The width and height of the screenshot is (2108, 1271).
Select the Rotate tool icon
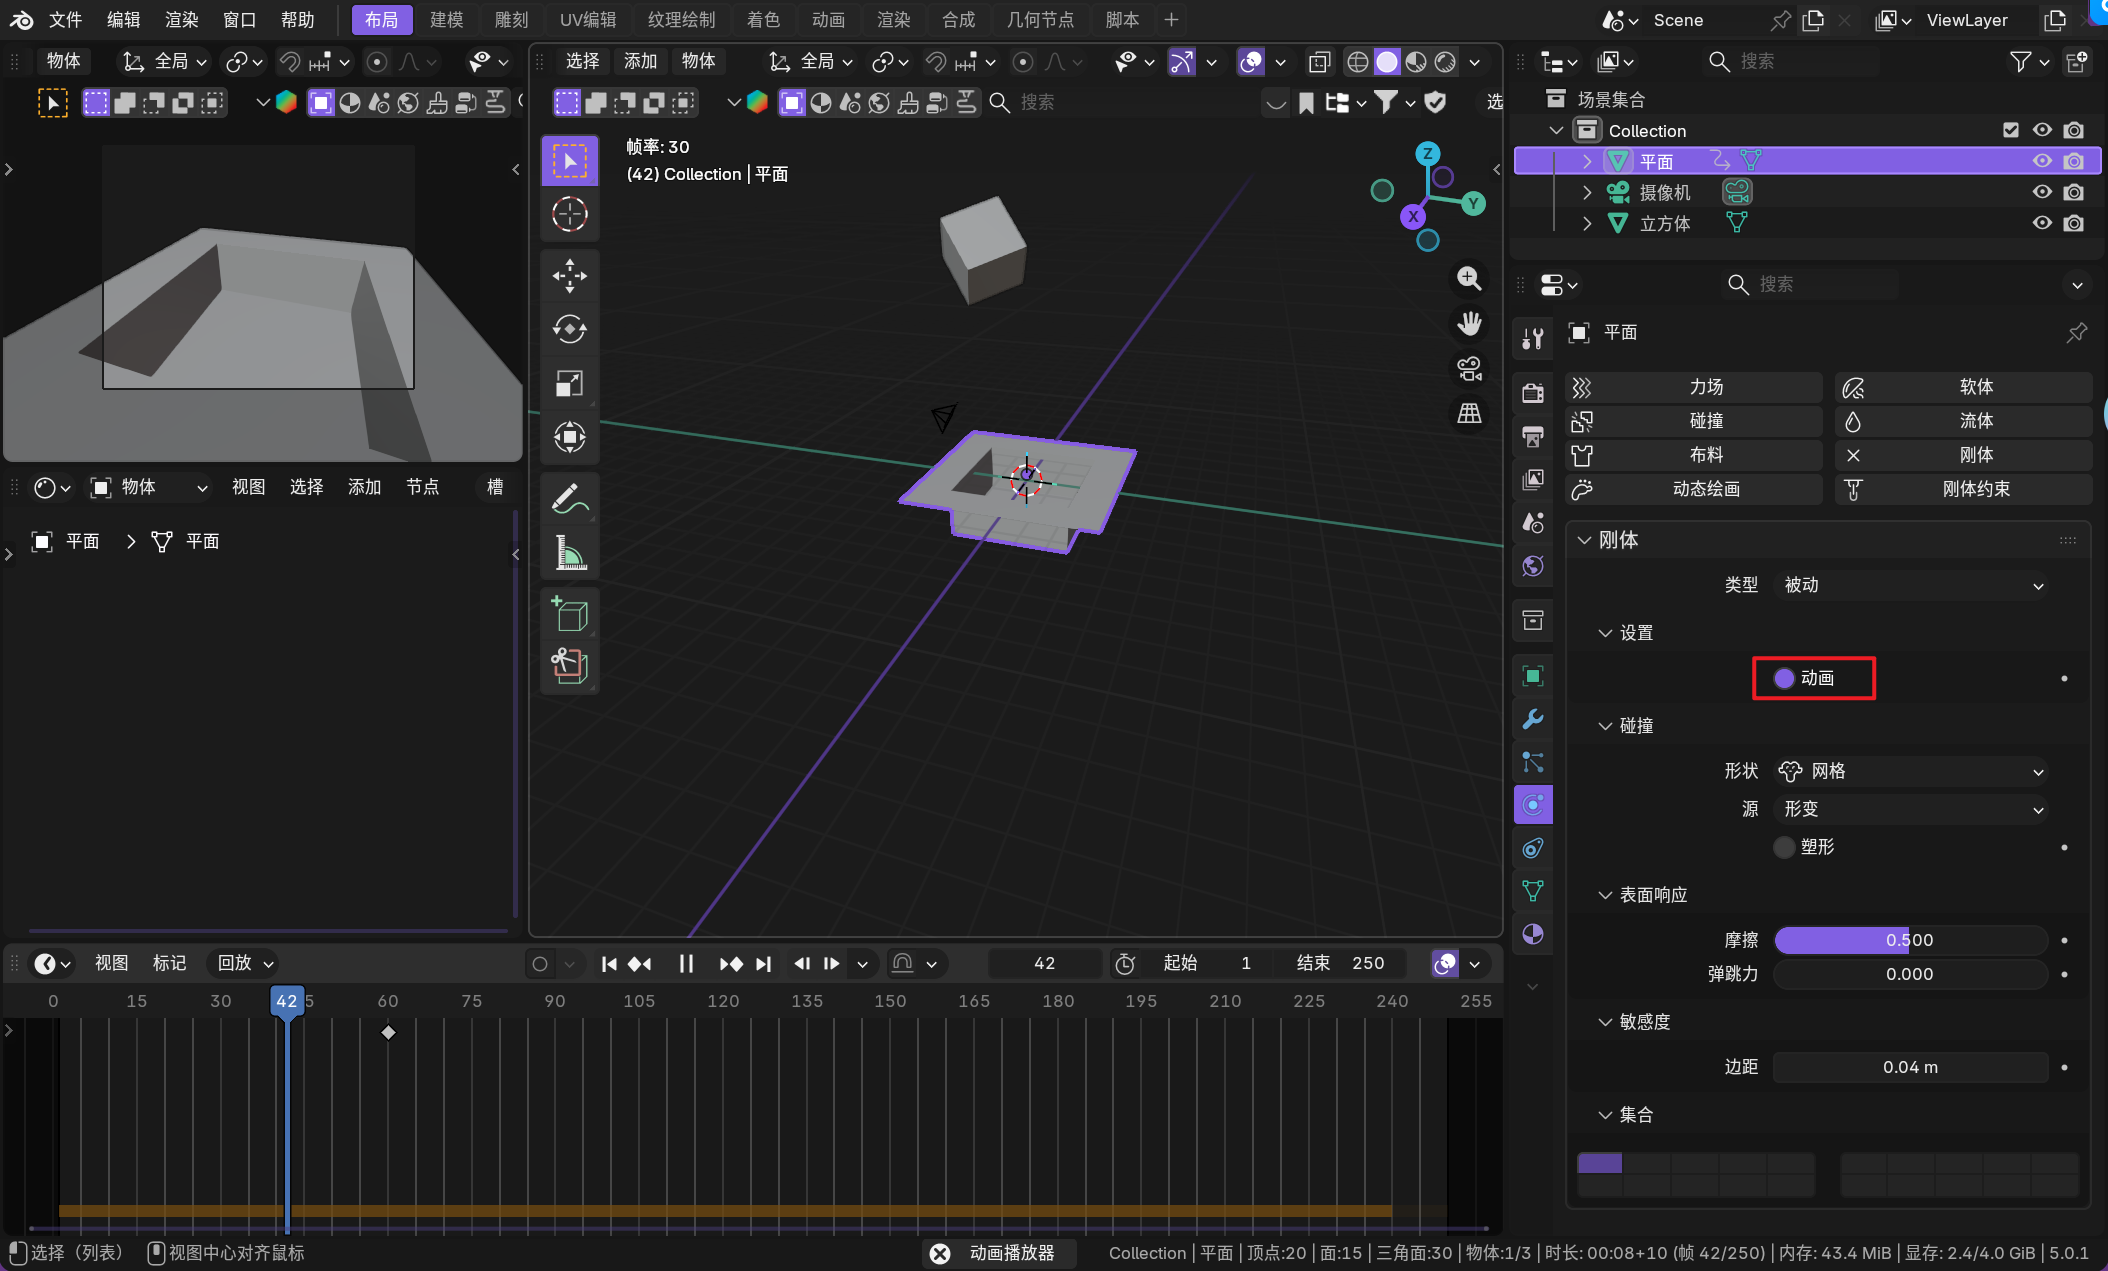tap(569, 329)
